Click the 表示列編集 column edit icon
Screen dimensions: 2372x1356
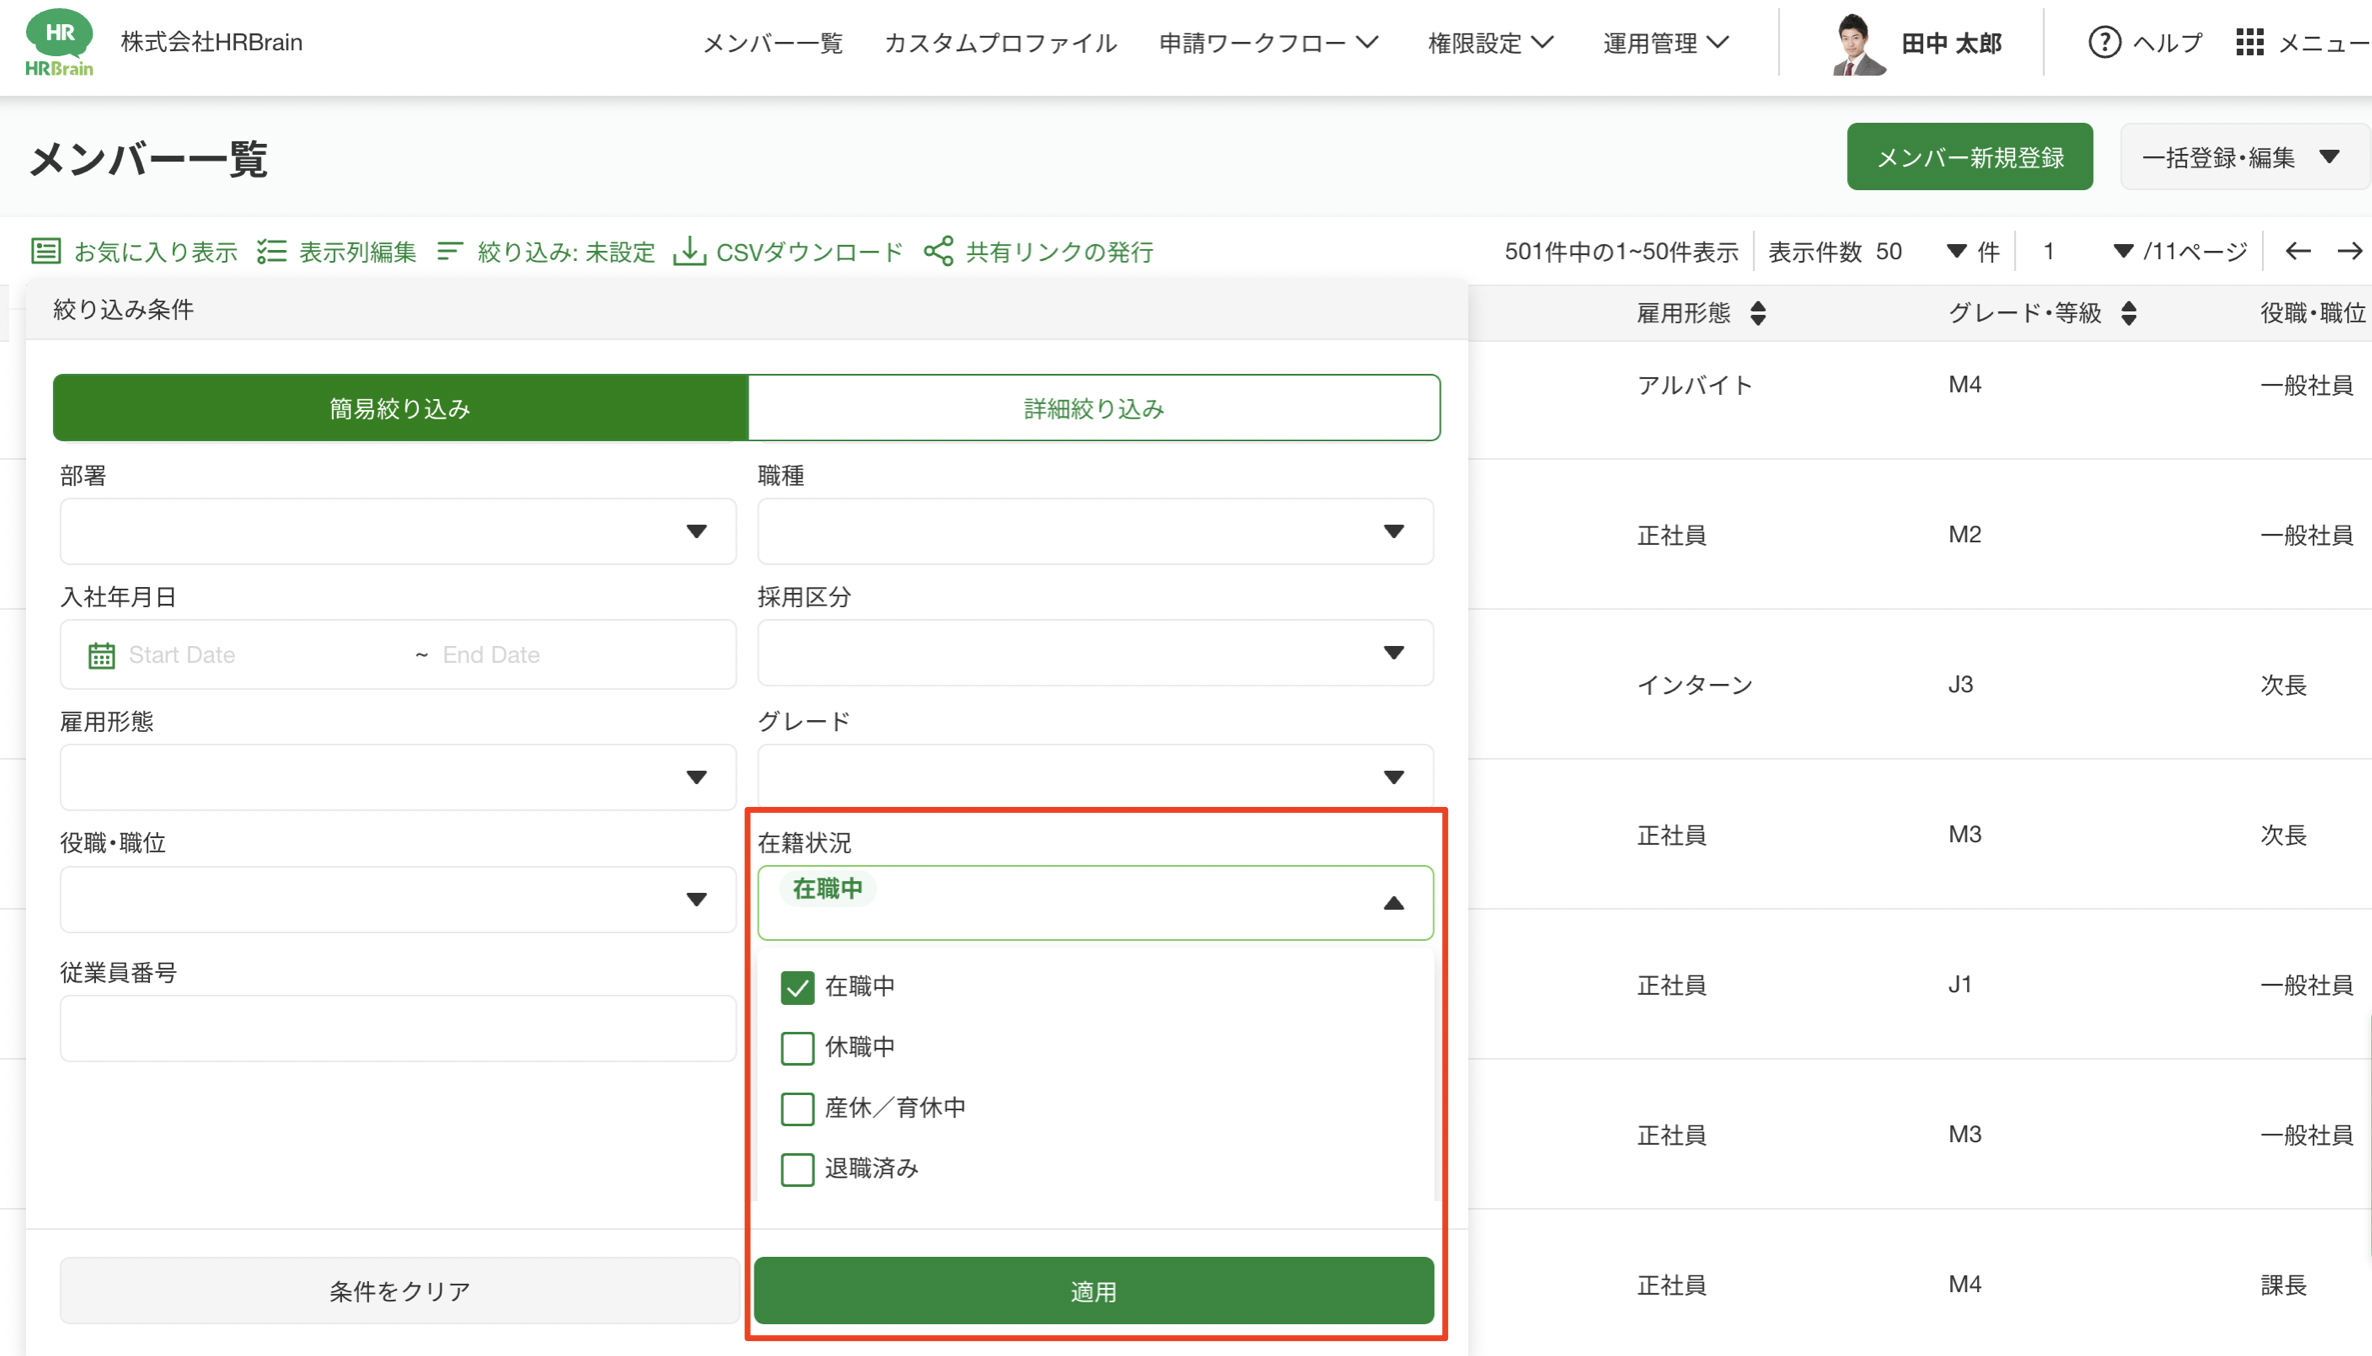tap(271, 251)
